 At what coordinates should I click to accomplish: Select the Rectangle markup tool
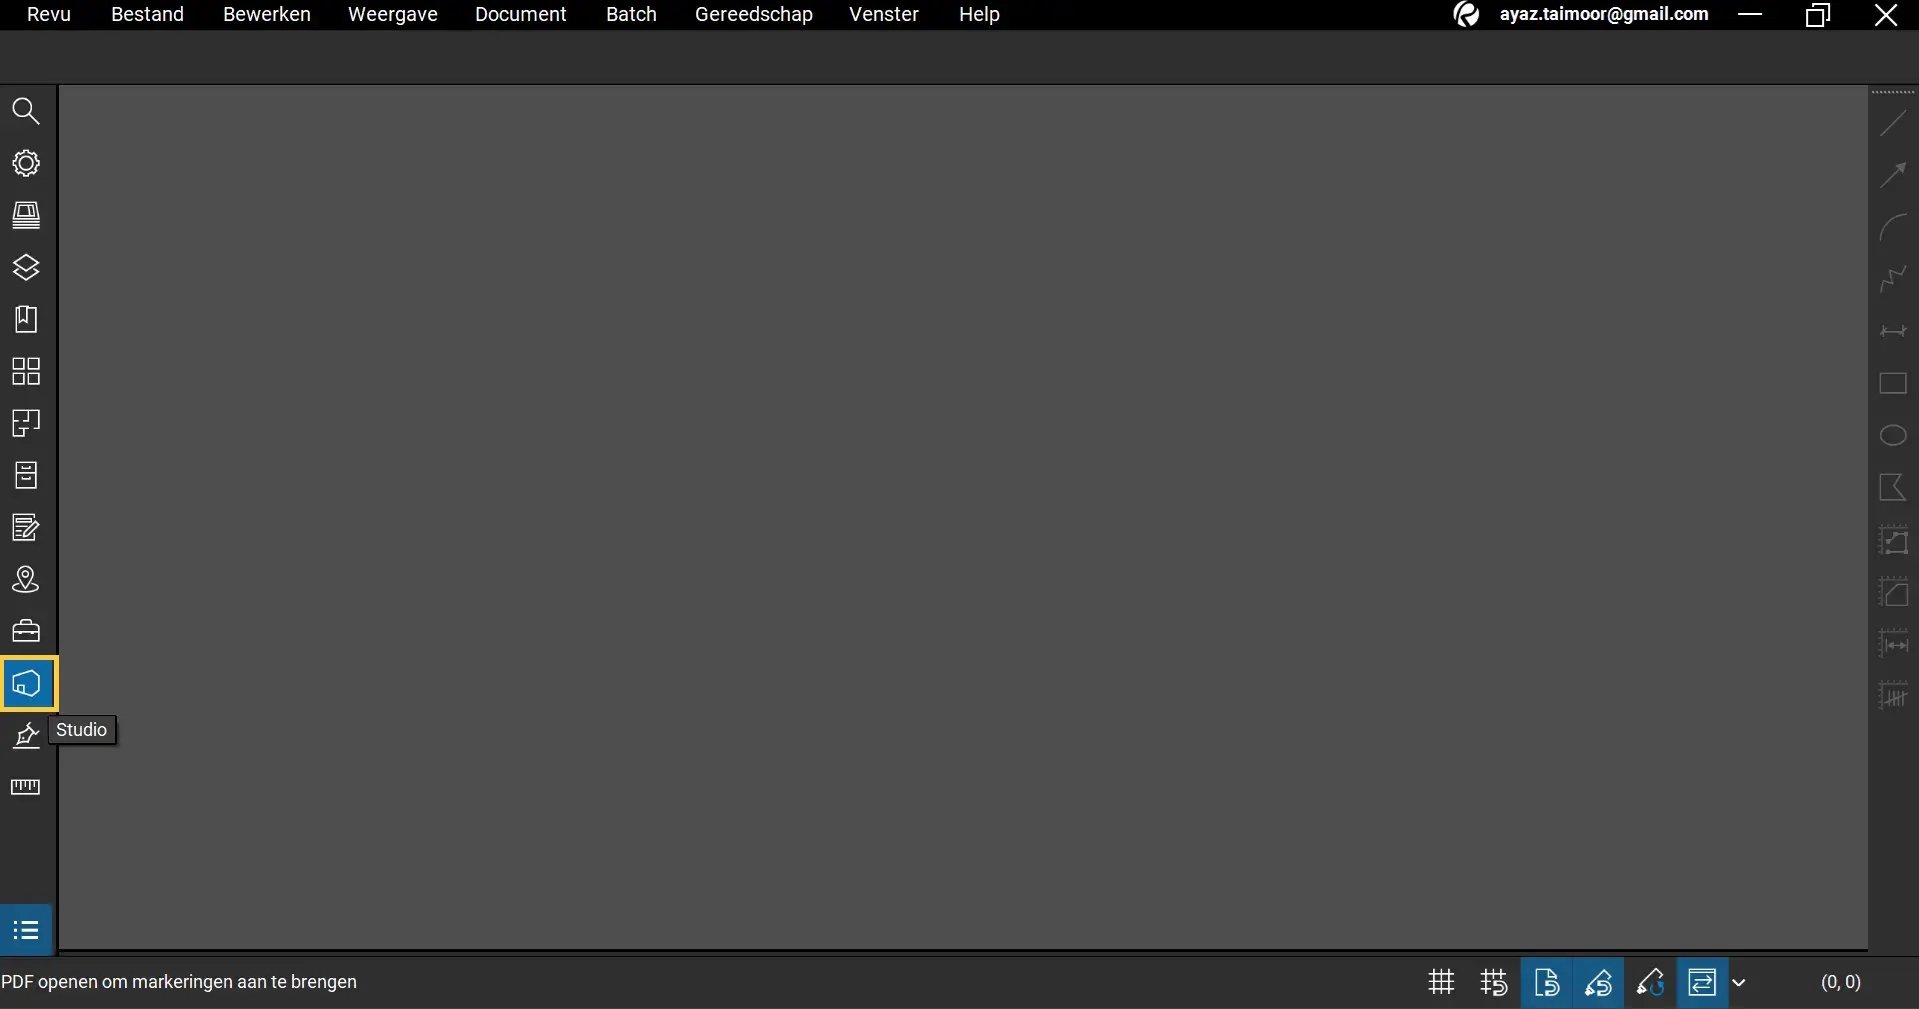pos(1893,384)
